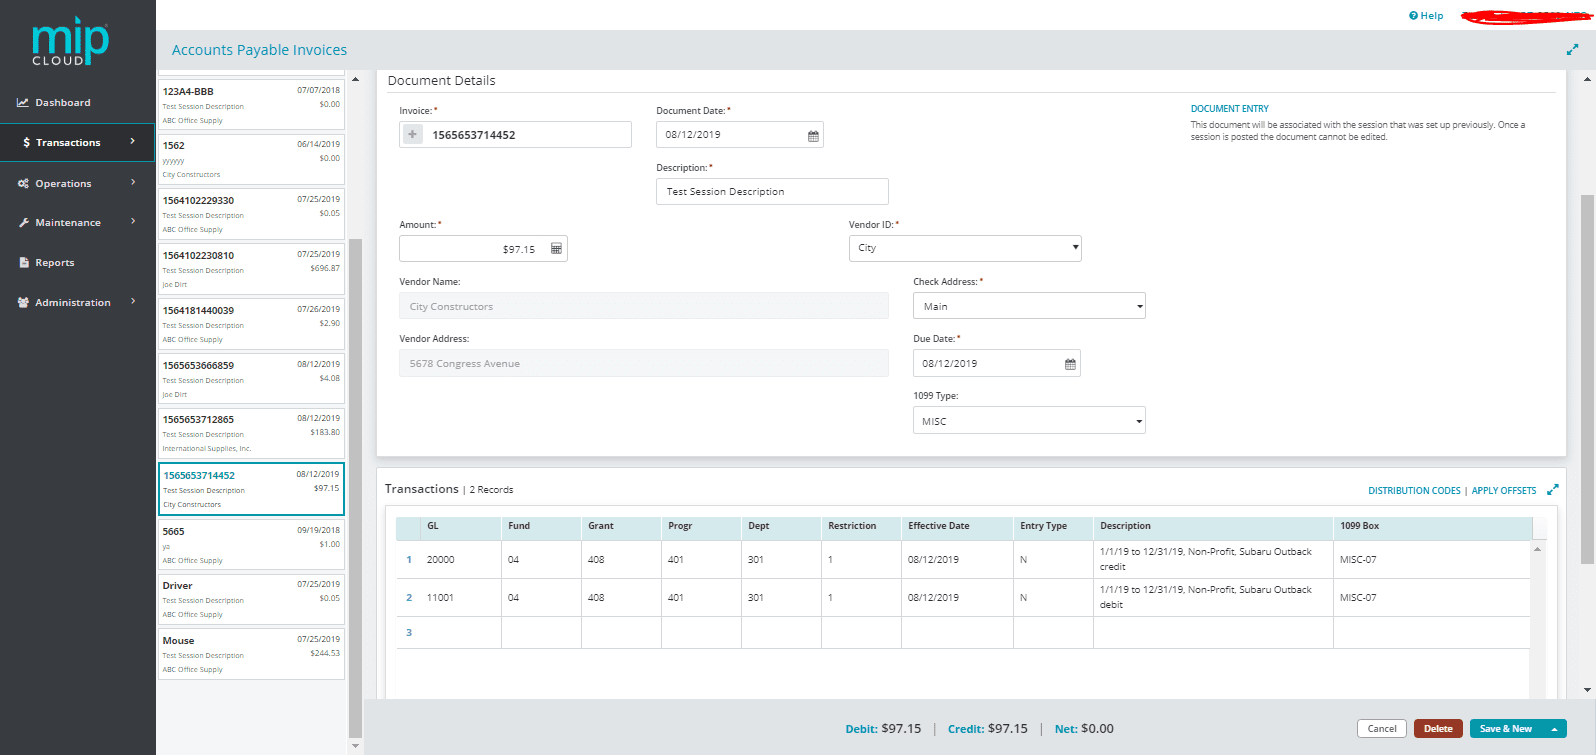Open the Amount calculator icon

pyautogui.click(x=556, y=249)
